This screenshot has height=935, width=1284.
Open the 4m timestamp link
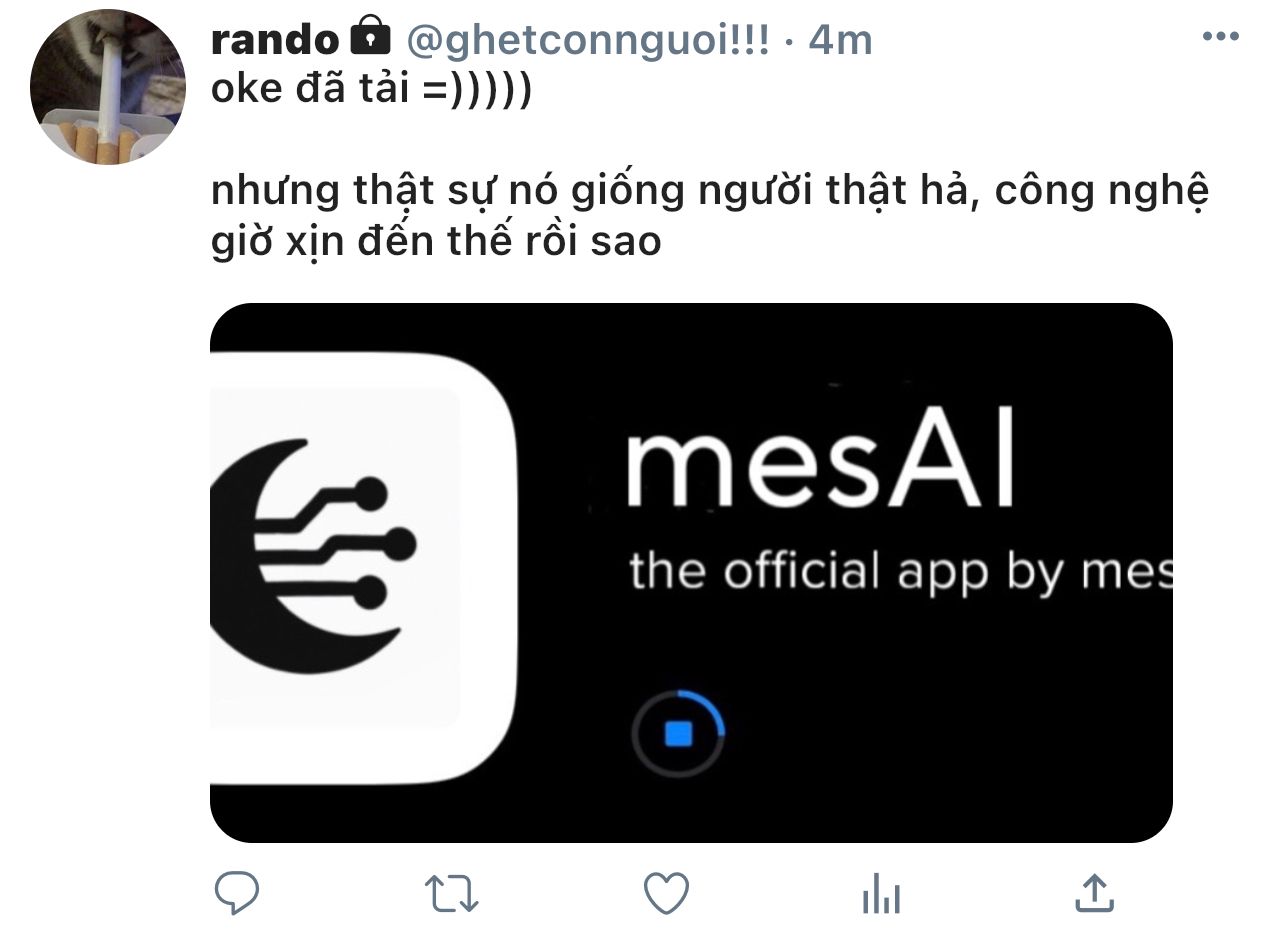pos(840,39)
